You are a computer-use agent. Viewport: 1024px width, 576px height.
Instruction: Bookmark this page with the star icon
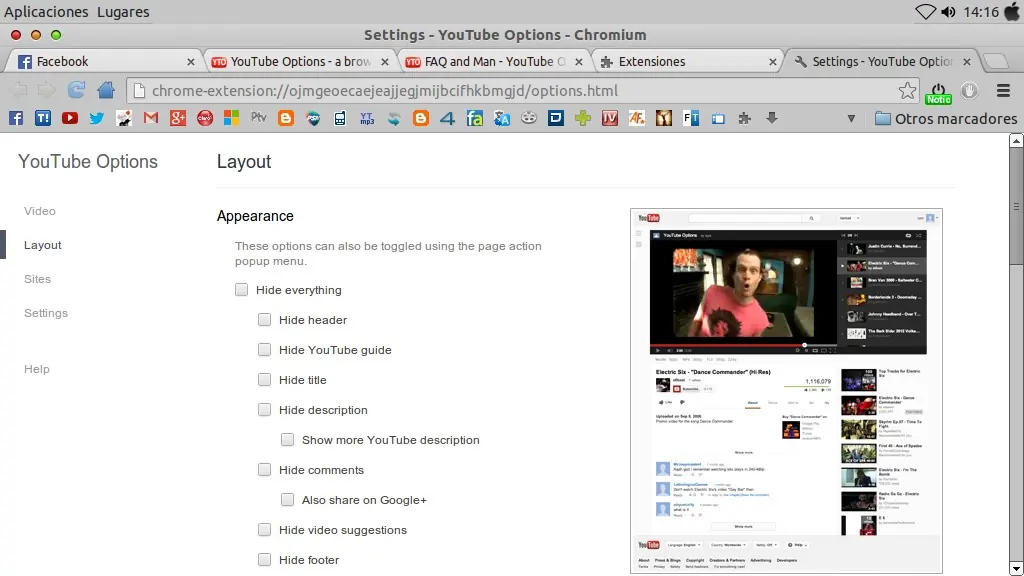pyautogui.click(x=907, y=91)
